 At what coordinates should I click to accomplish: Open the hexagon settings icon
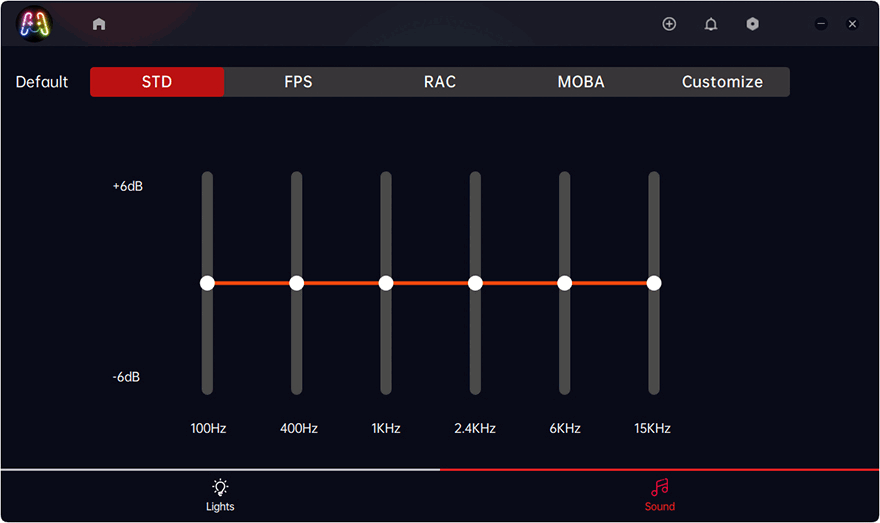point(753,24)
